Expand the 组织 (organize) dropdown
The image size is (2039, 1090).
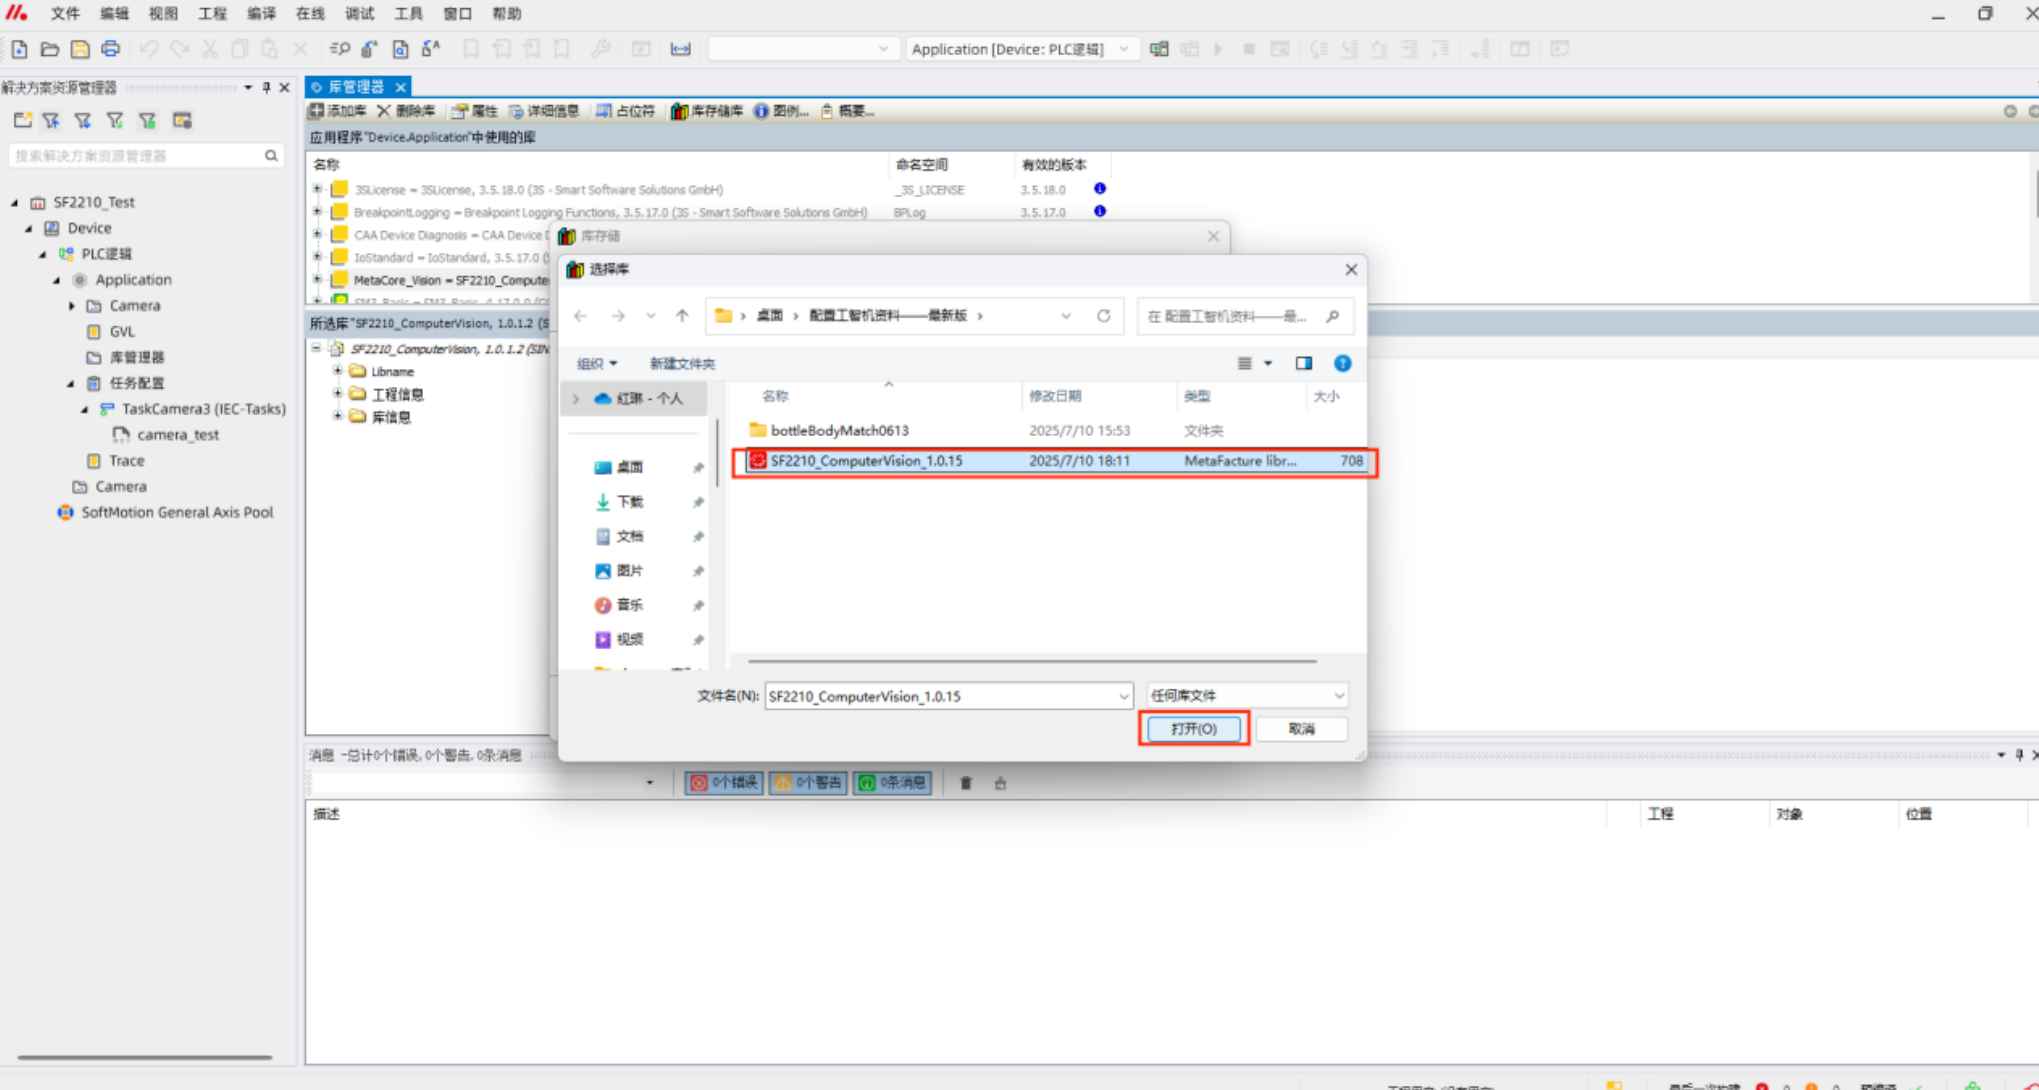tap(597, 364)
